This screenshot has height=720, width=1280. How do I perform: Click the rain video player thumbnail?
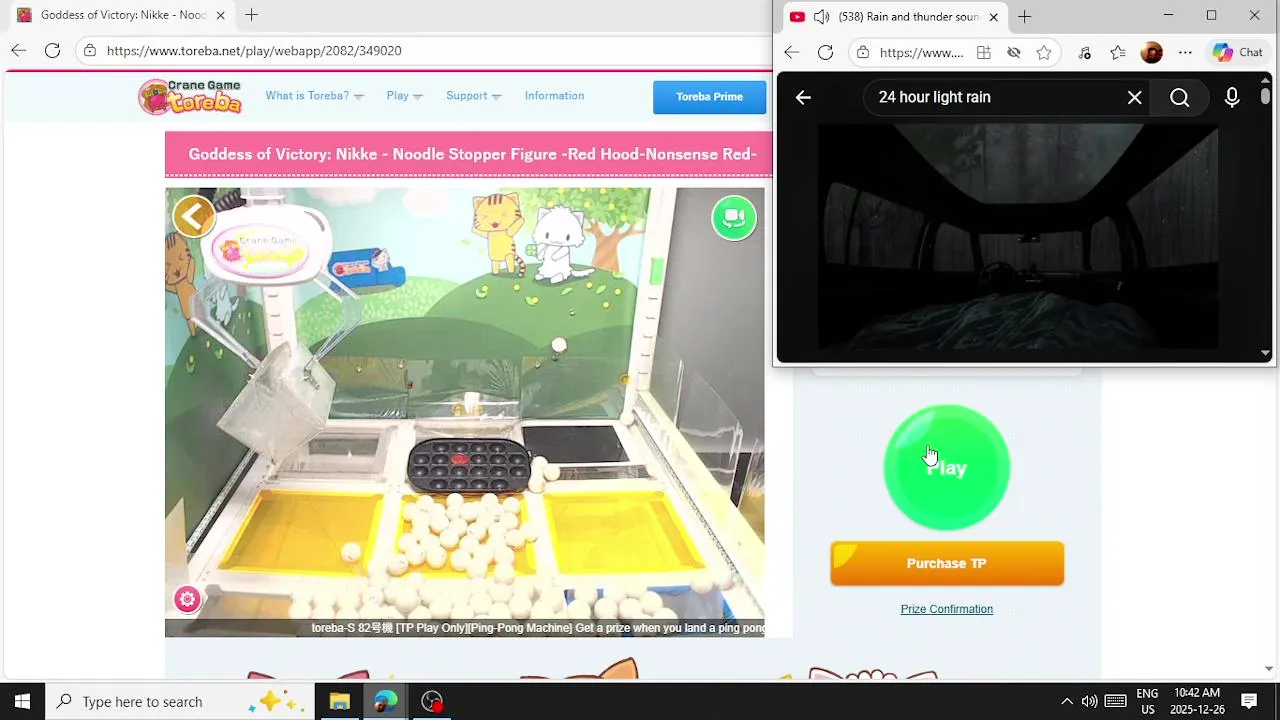[1018, 237]
